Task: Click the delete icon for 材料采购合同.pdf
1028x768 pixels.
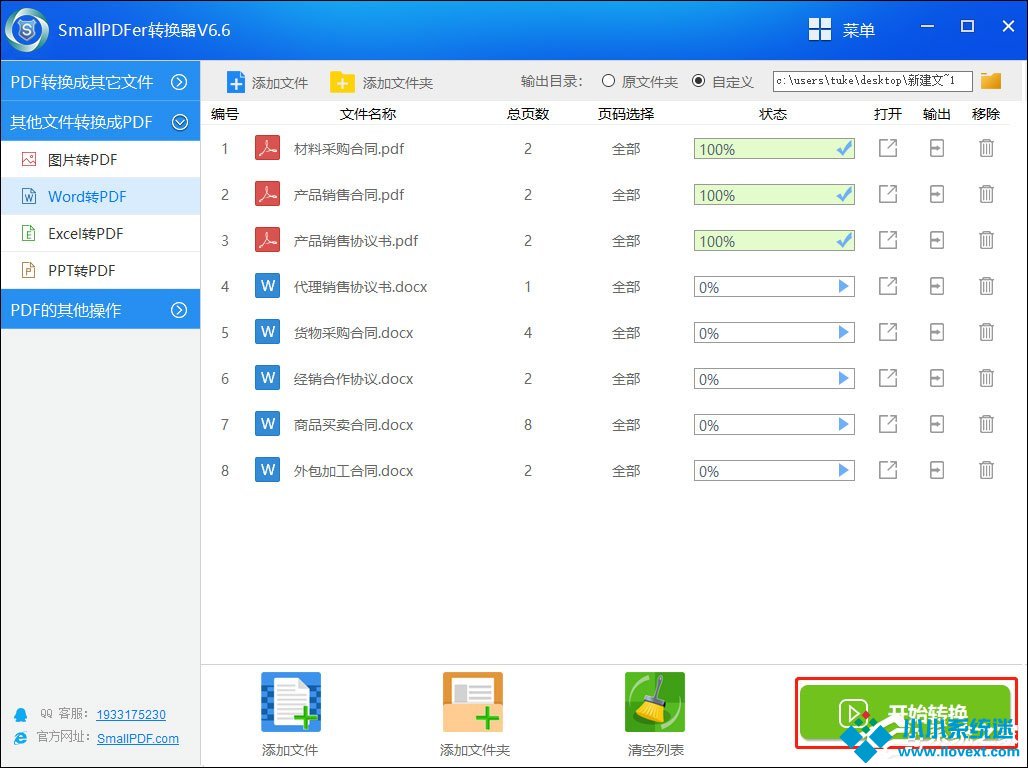Action: 986,149
